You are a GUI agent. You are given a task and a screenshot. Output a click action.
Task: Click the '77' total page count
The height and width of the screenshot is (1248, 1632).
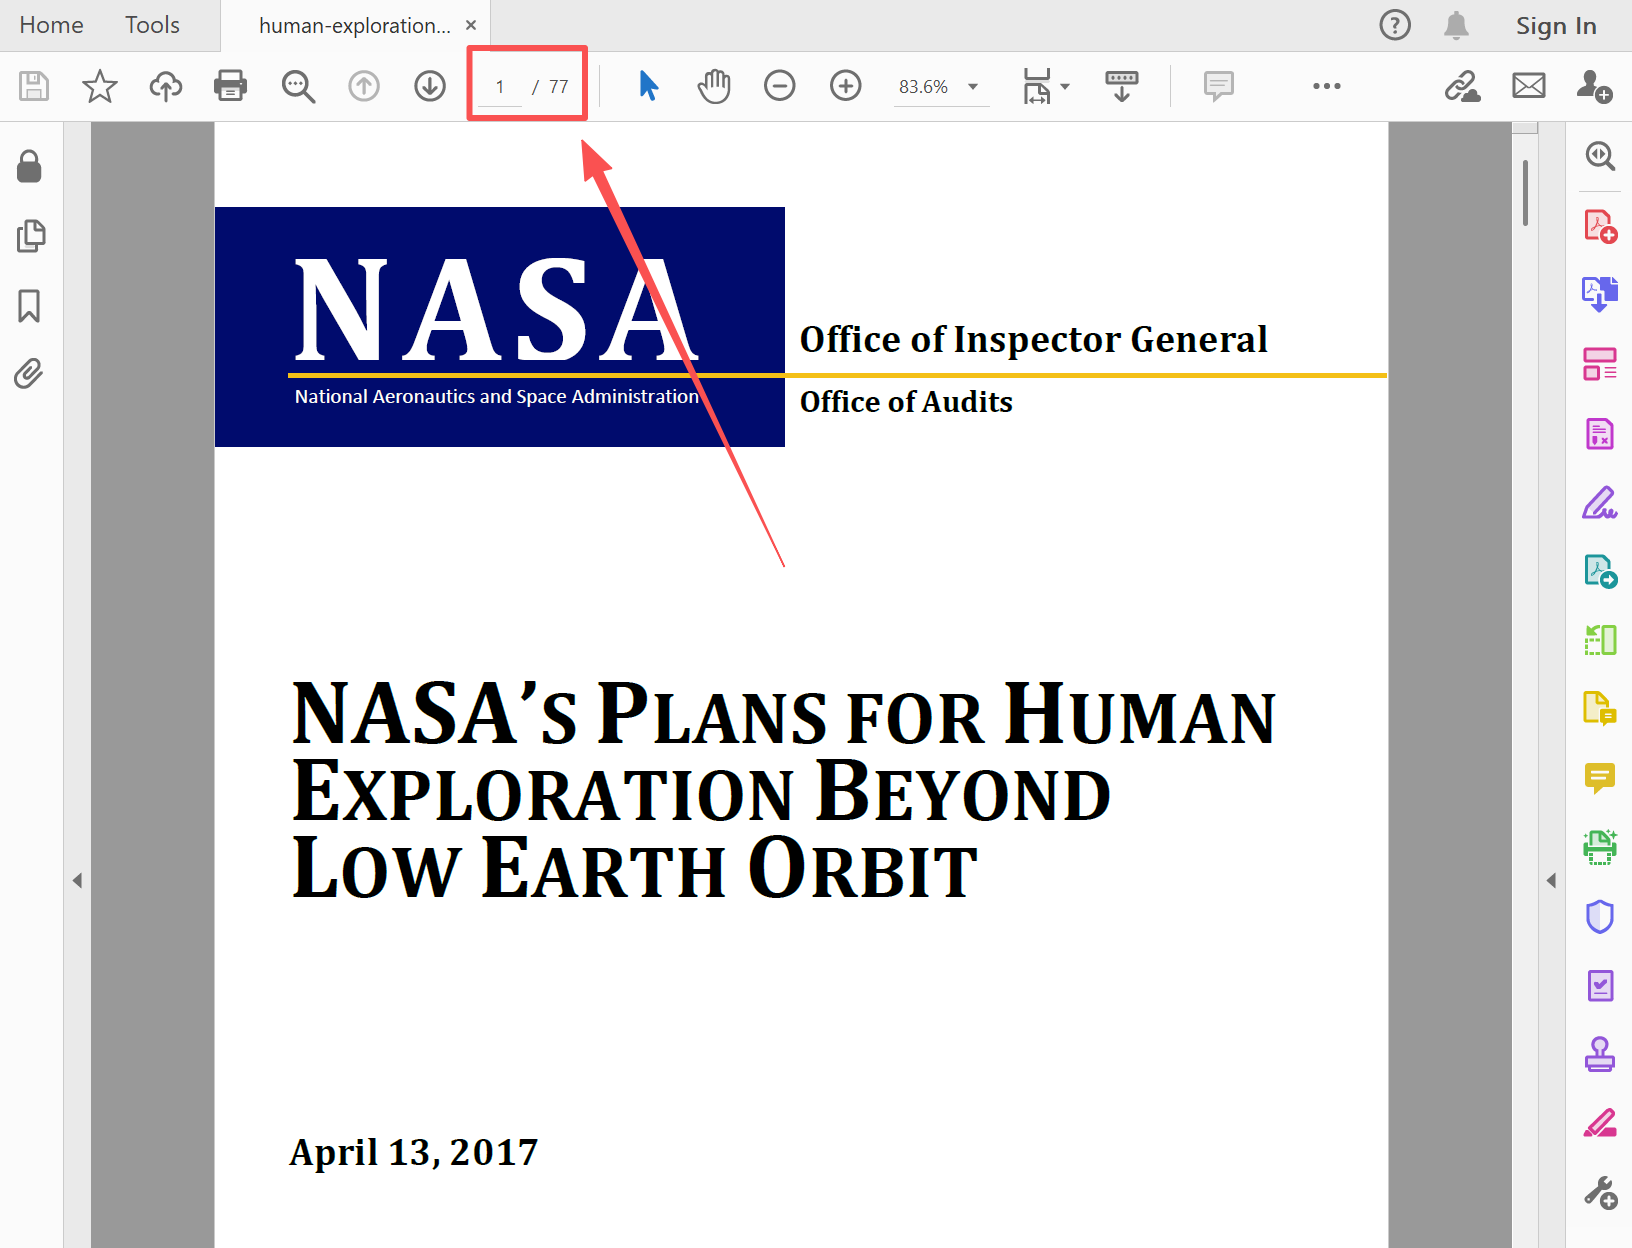pos(558,87)
